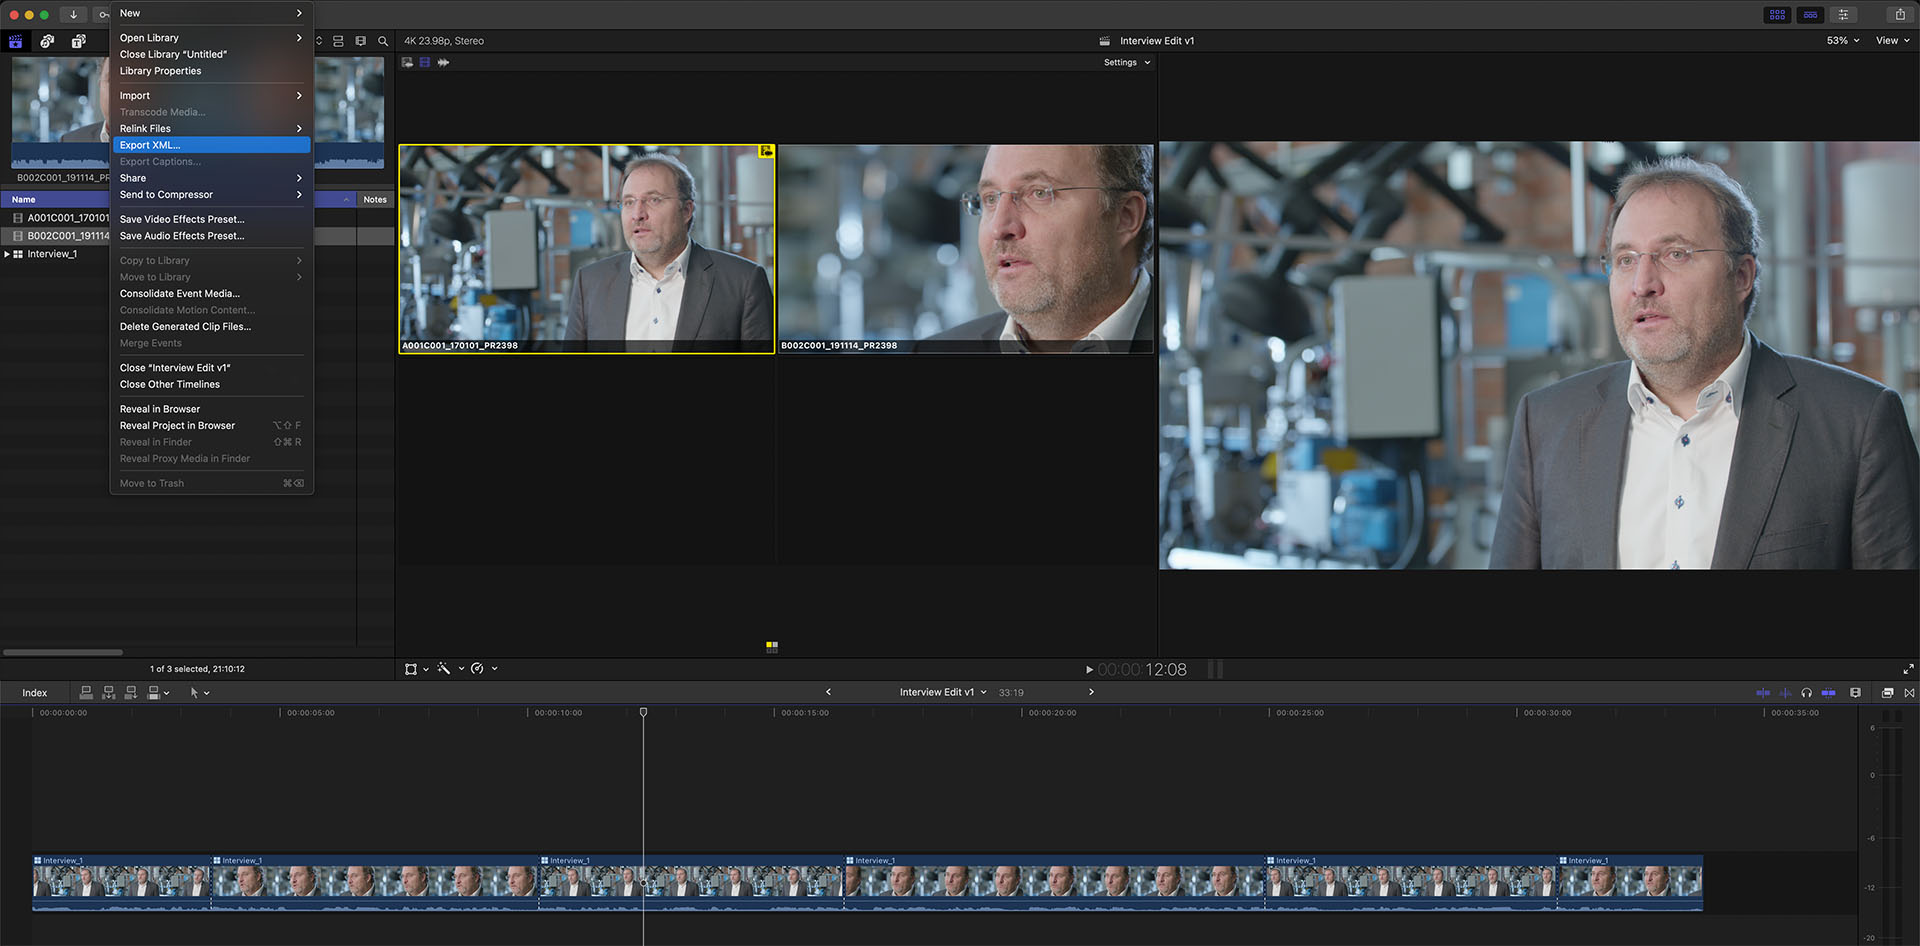
Task: Choose Consolidate Event Media...
Action: pyautogui.click(x=212, y=294)
